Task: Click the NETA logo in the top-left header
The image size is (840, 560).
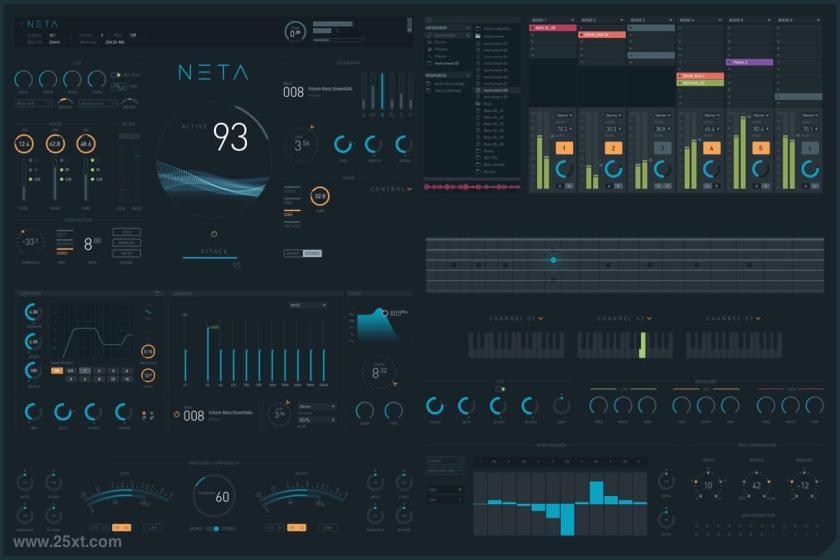Action: click(x=42, y=24)
